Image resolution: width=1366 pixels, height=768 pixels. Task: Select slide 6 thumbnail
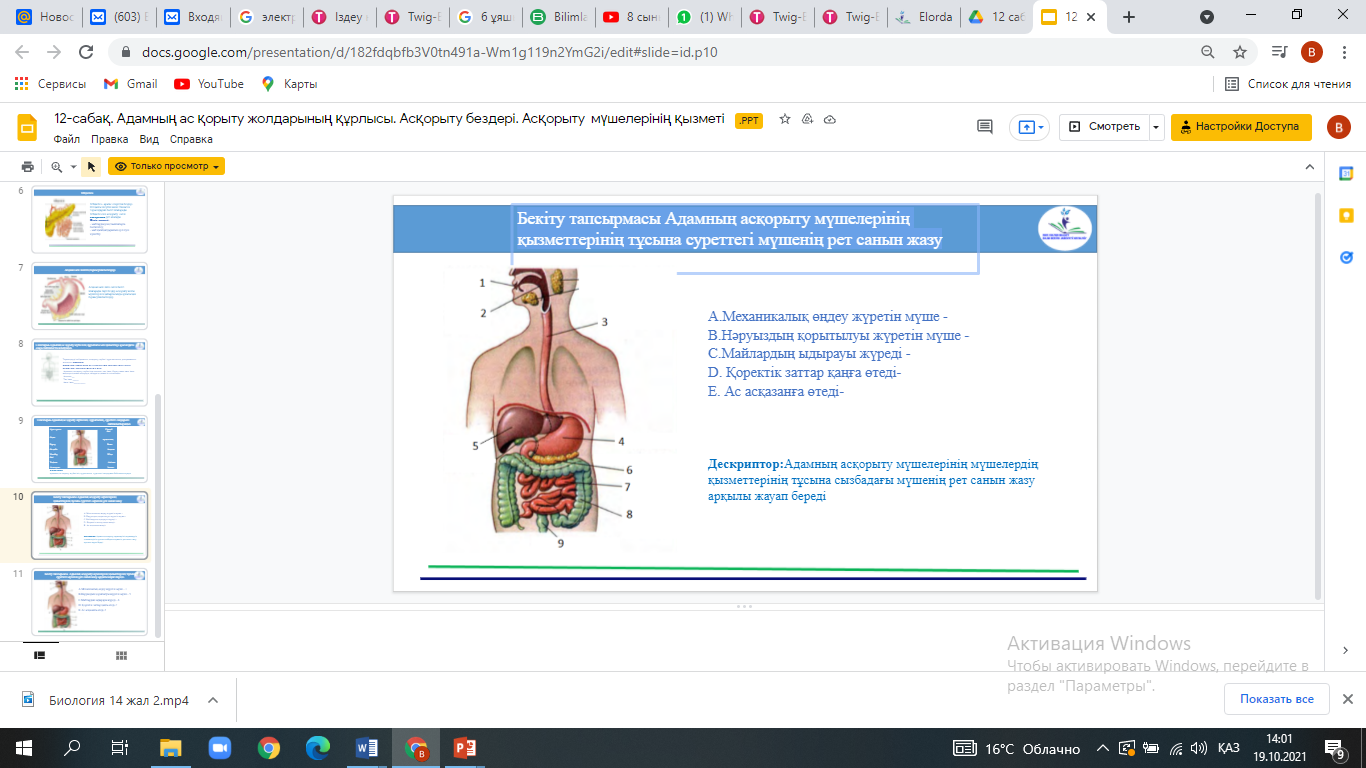[90, 219]
